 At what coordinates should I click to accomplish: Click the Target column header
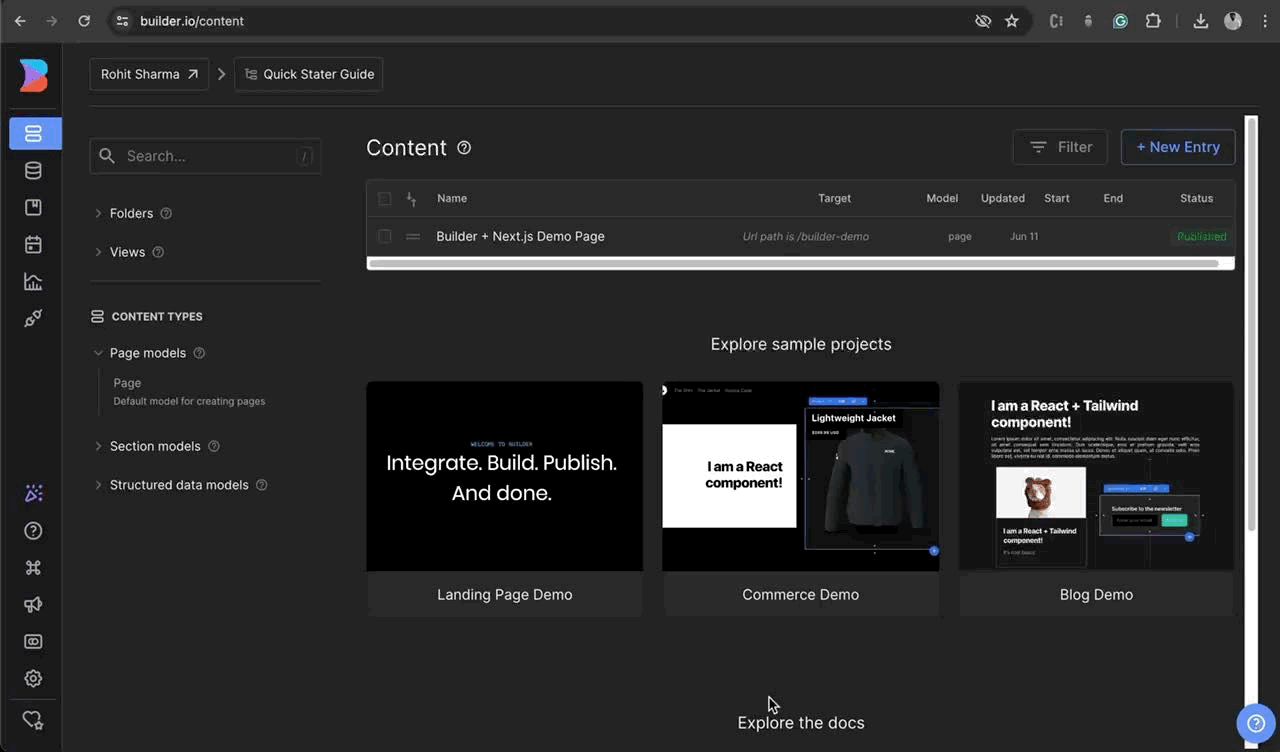pos(834,198)
